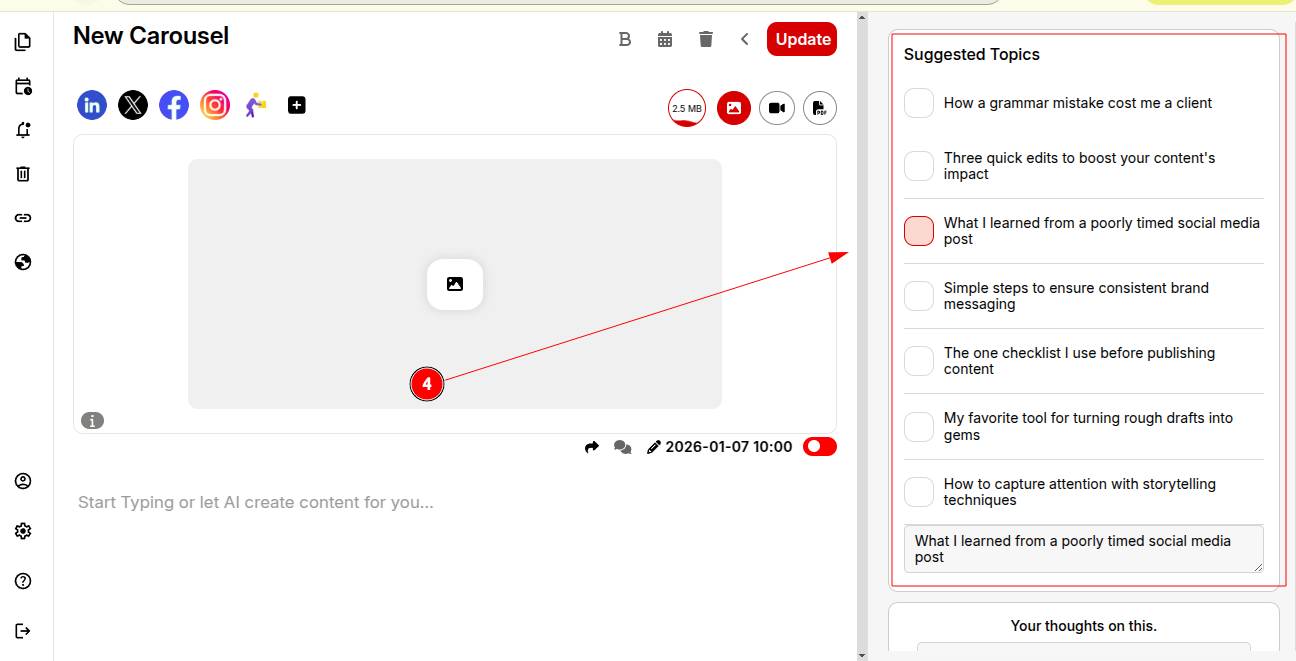Screen dimensions: 1296x661
Task: Click the video upload camera icon
Action: pyautogui.click(x=777, y=108)
